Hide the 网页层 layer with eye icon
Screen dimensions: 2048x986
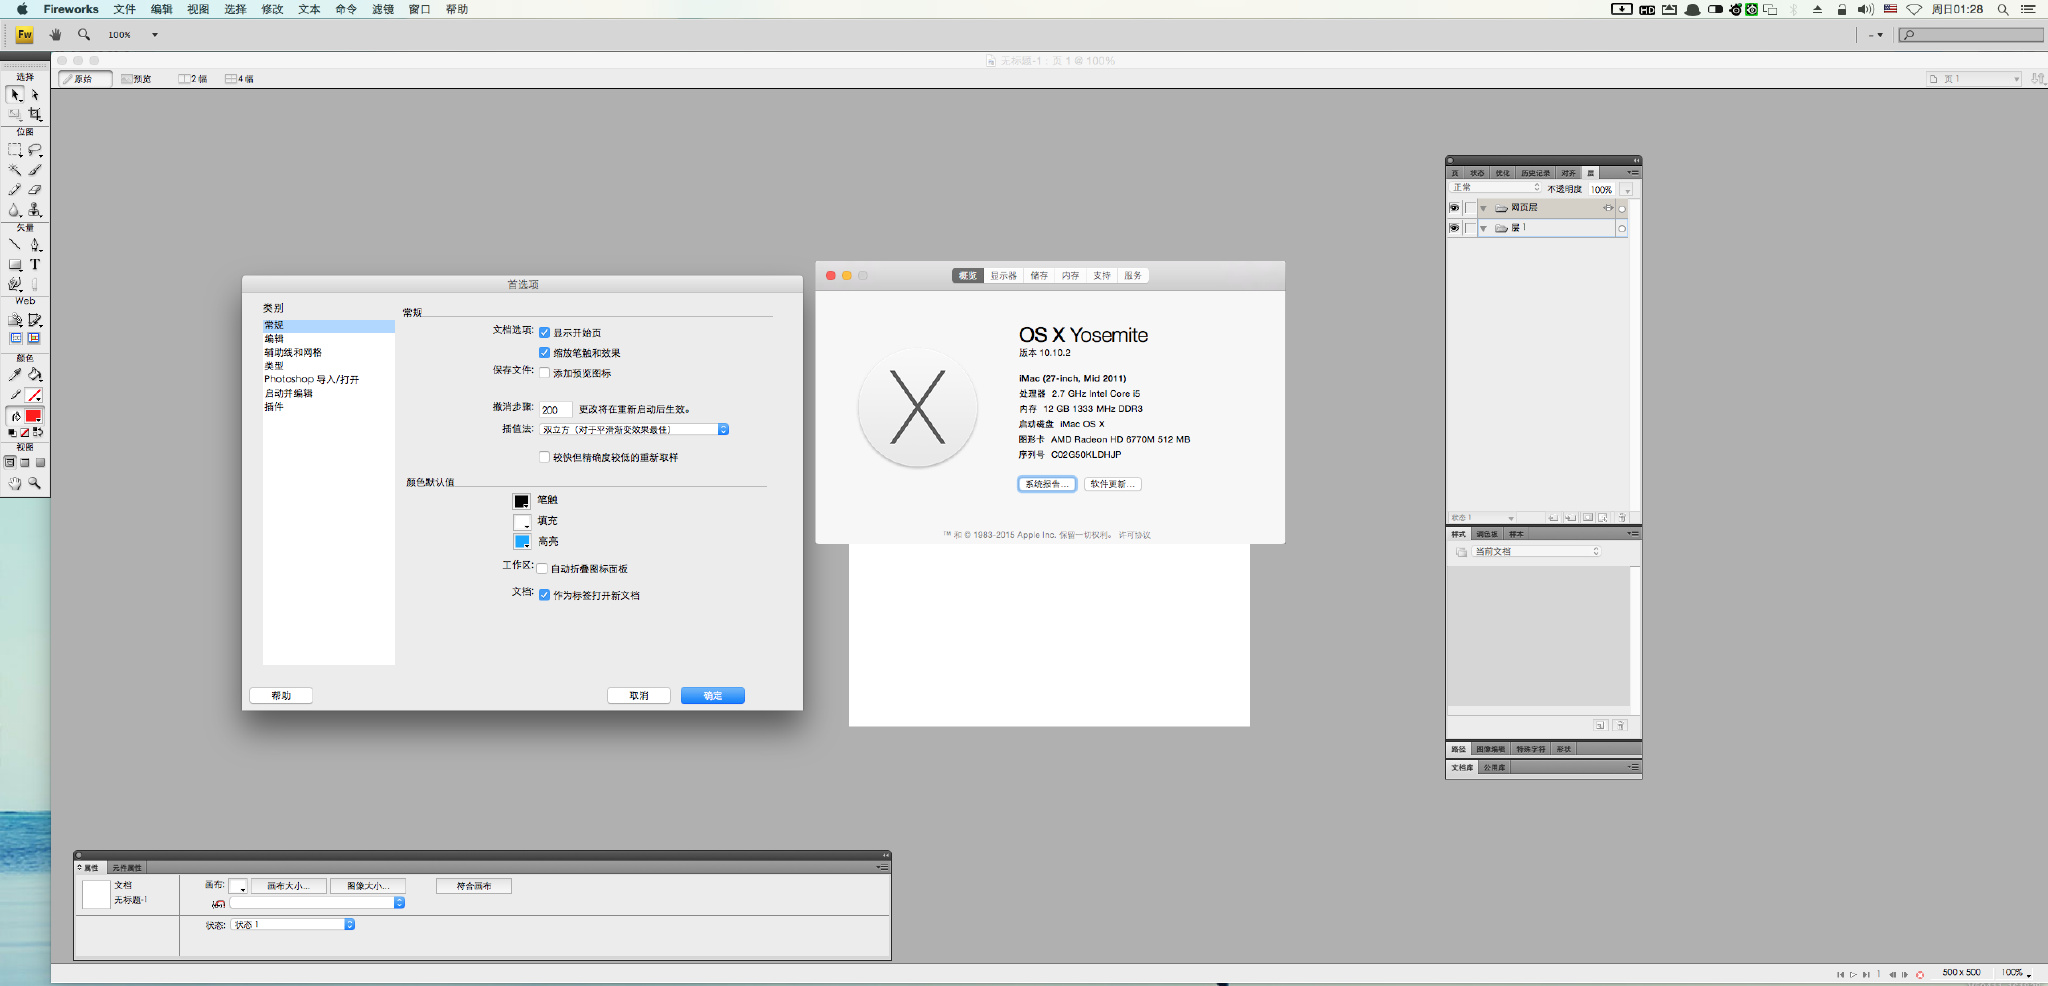pos(1454,208)
